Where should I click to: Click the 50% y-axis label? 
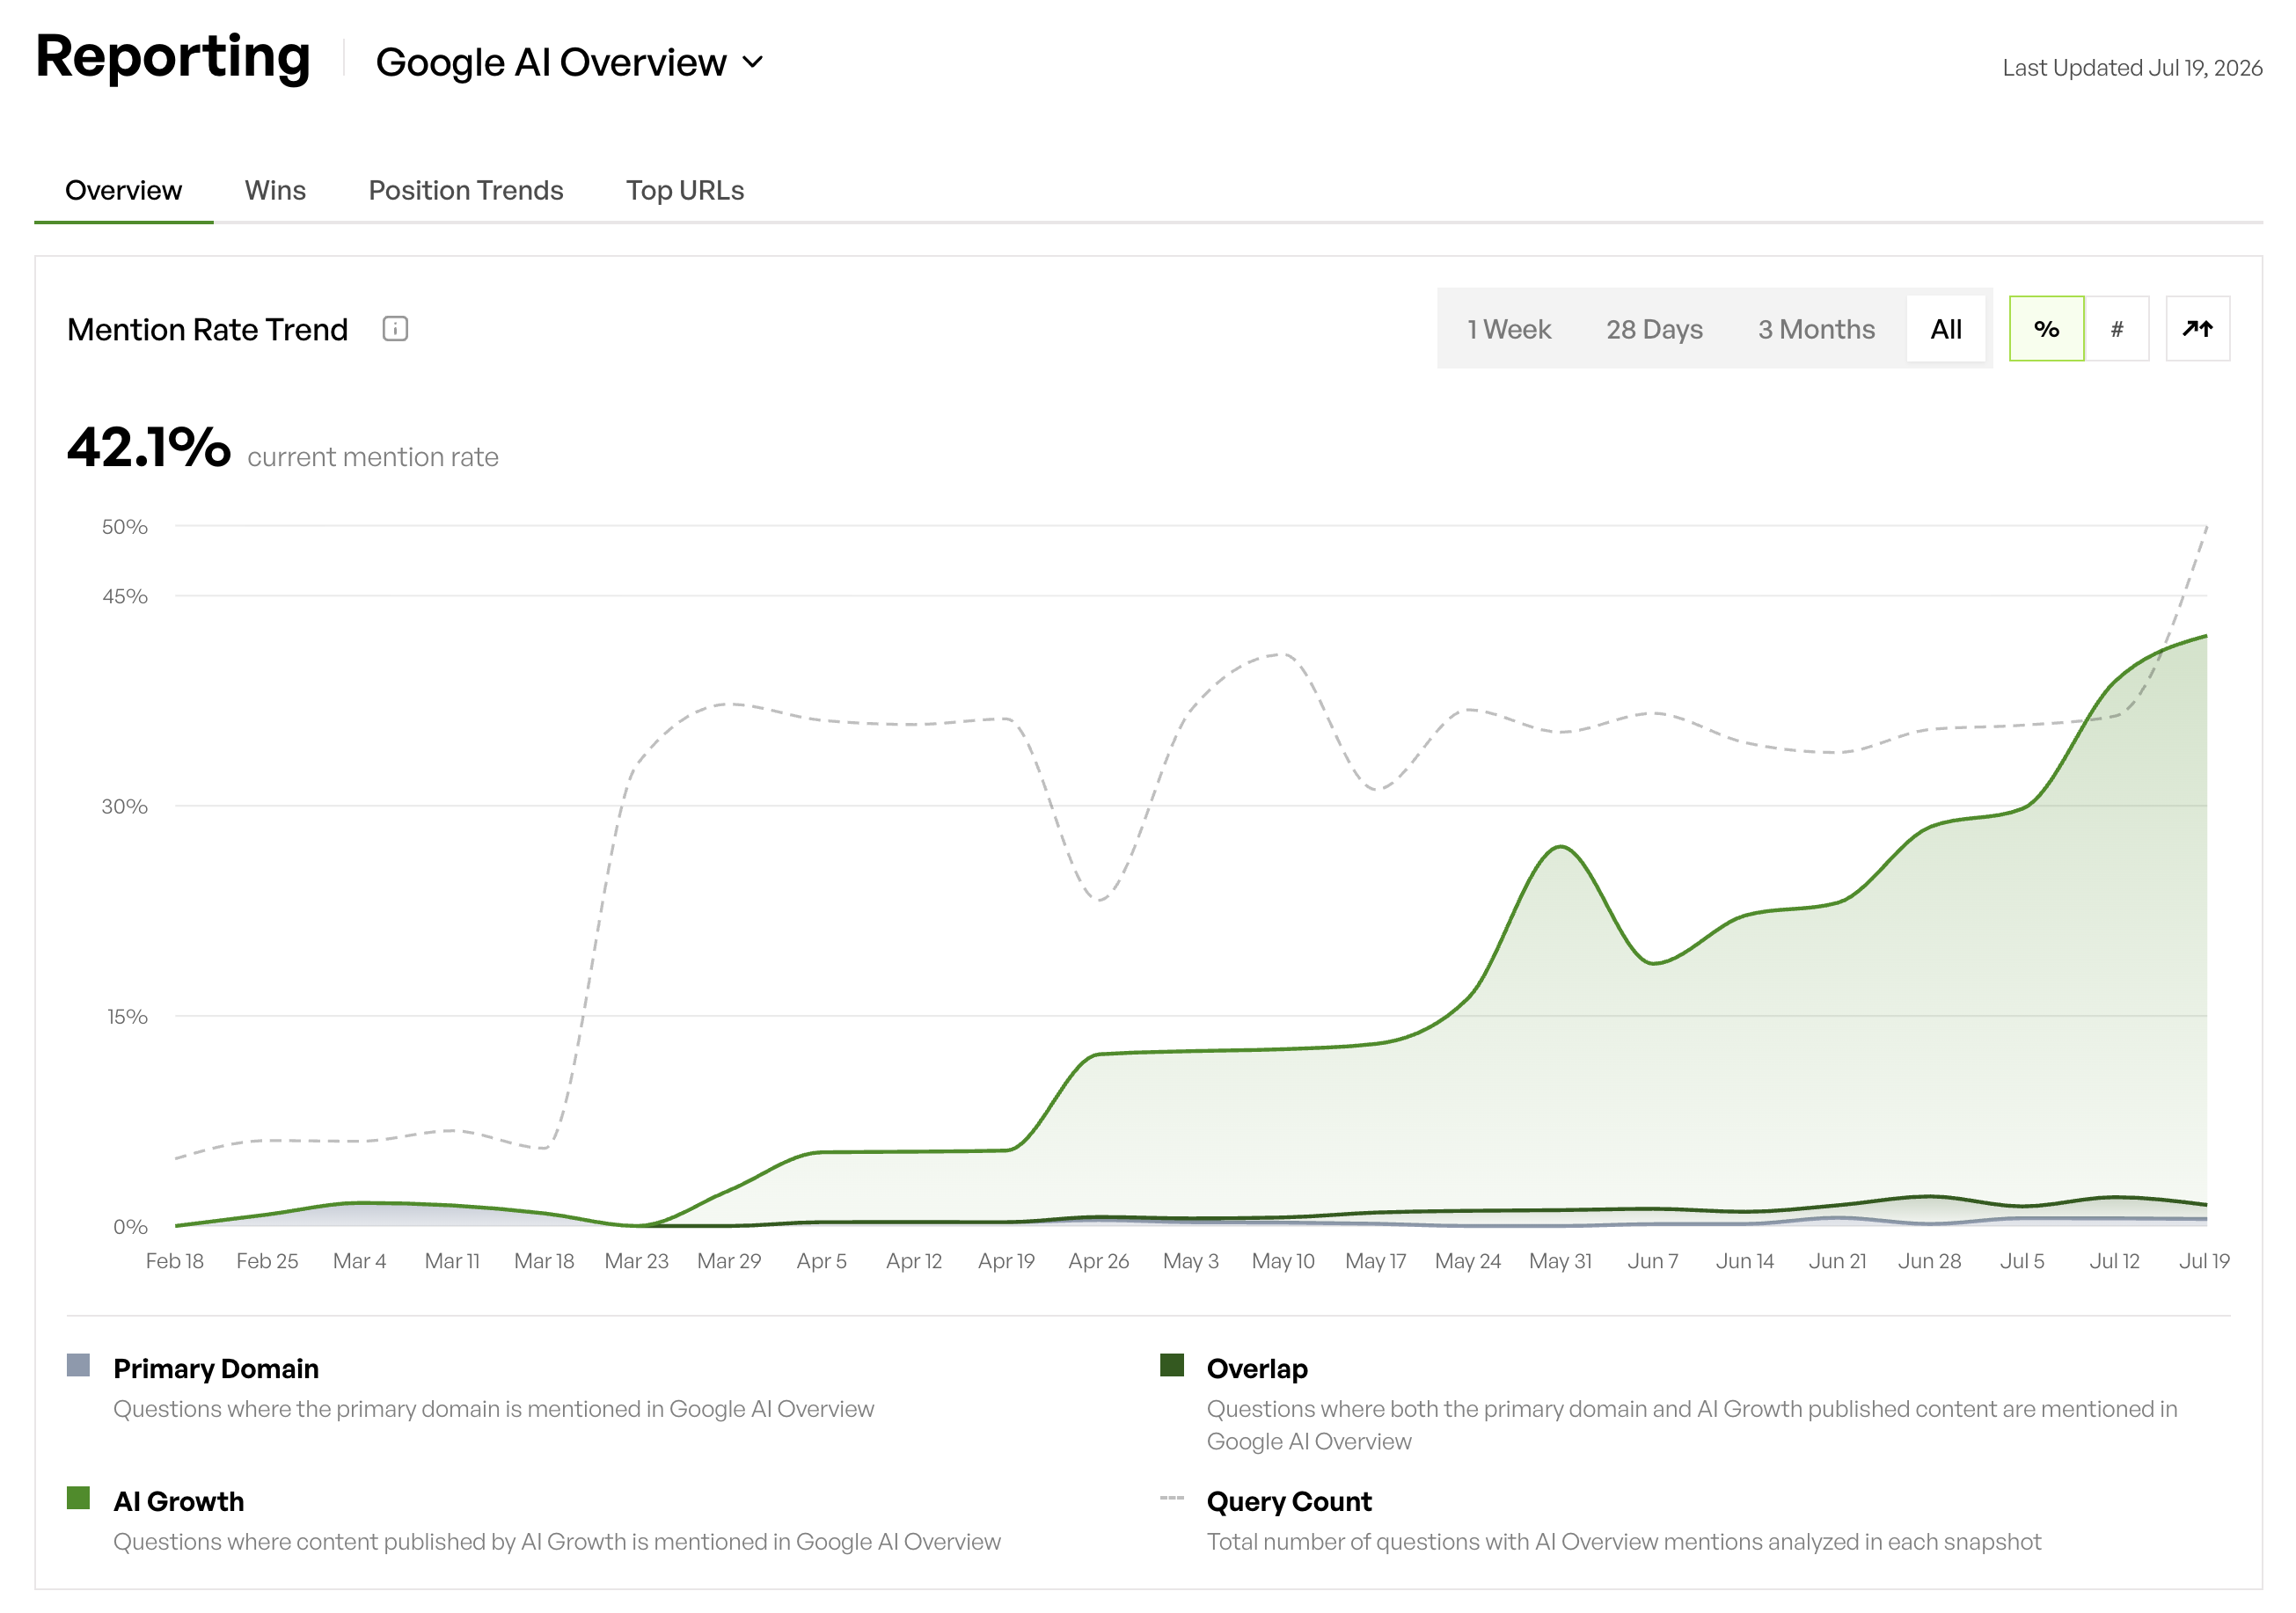coord(124,527)
